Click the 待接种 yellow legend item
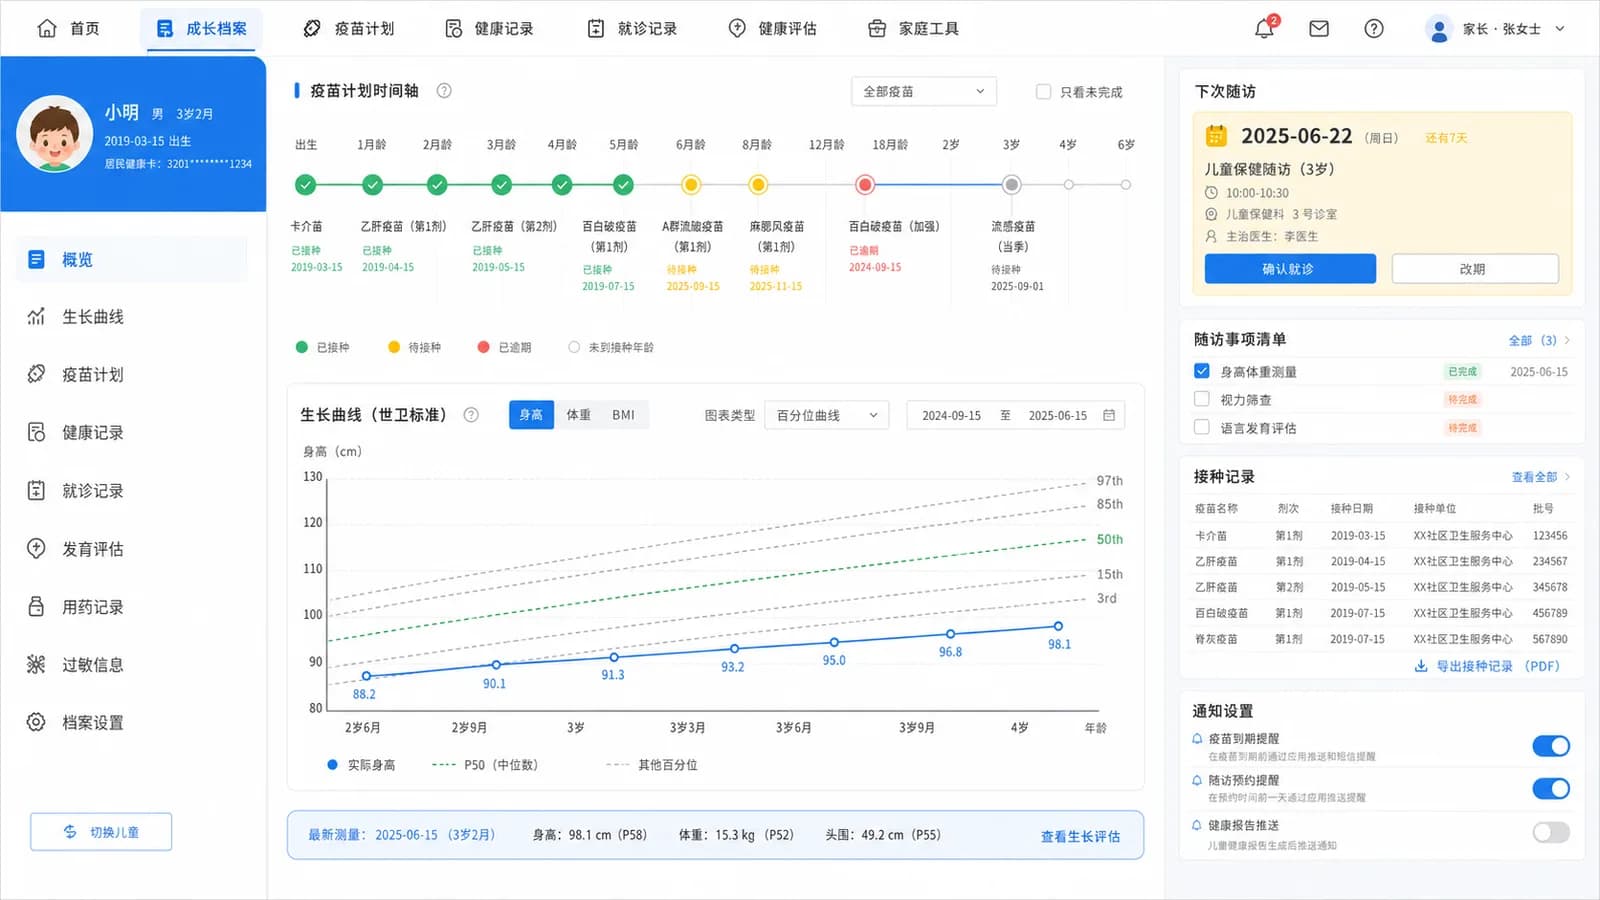 (414, 347)
